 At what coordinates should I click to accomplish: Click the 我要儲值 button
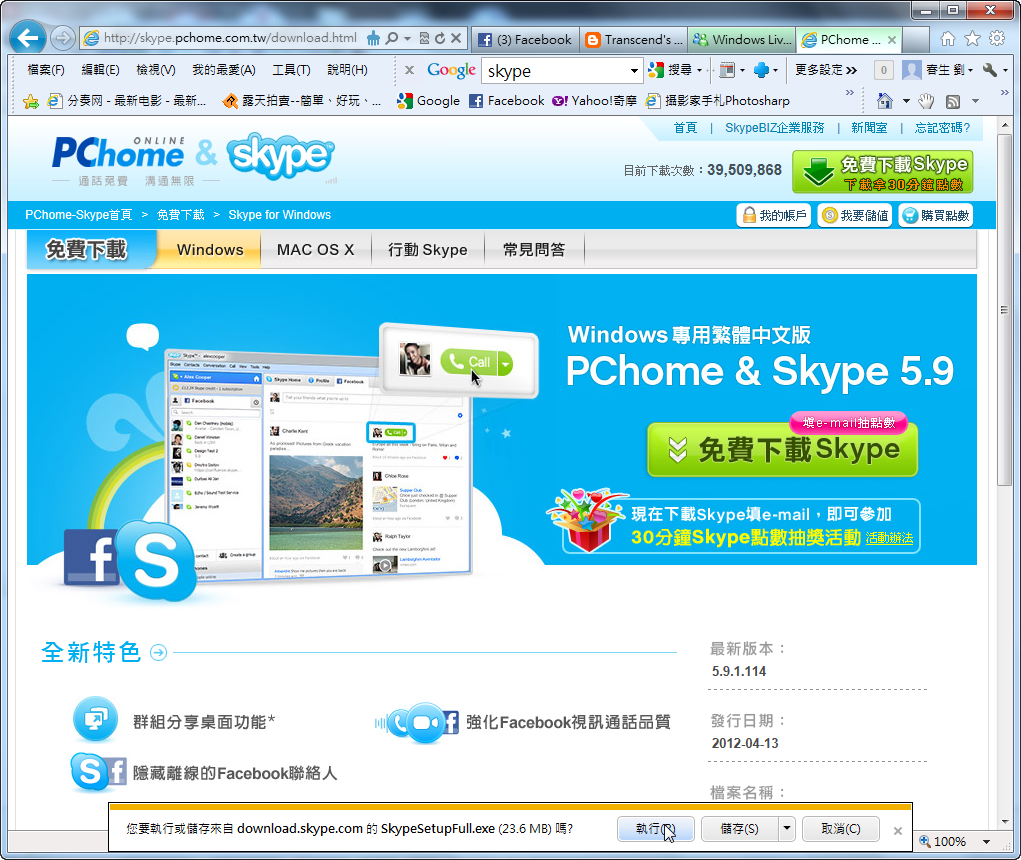[855, 215]
